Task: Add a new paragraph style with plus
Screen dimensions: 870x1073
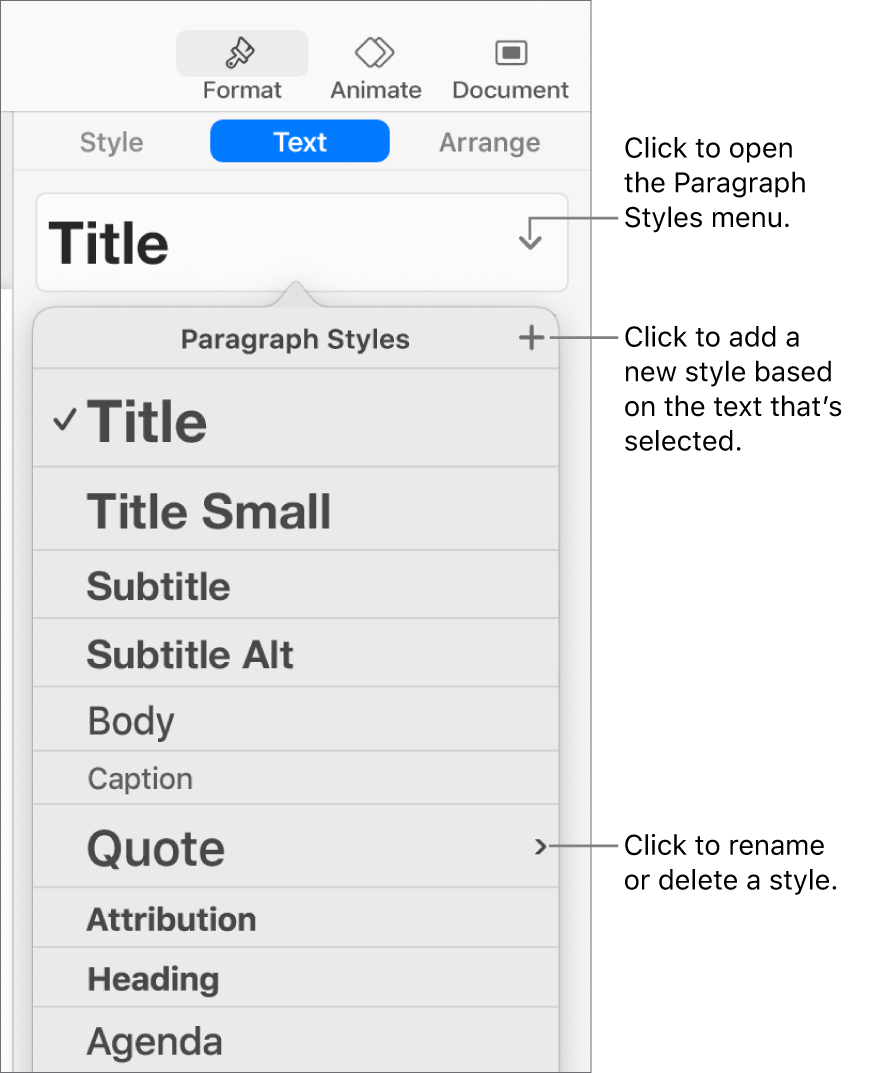Action: (531, 339)
